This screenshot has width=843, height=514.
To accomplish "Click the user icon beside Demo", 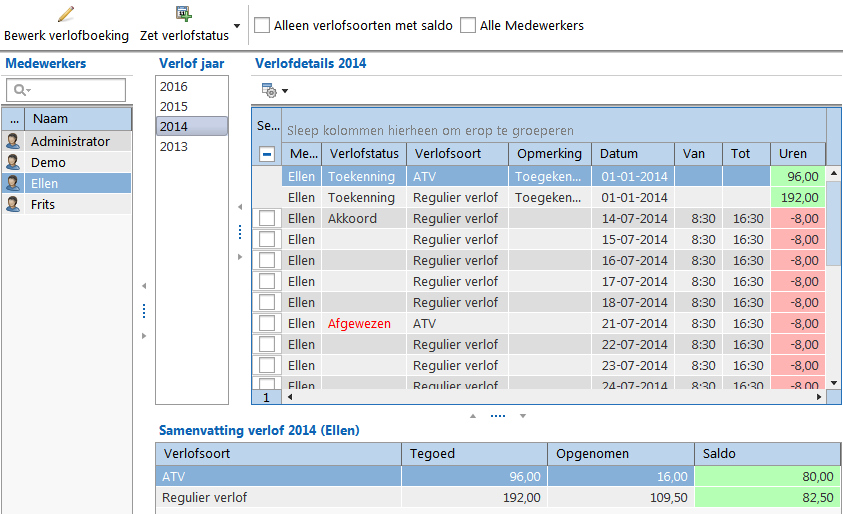I will coord(13,163).
